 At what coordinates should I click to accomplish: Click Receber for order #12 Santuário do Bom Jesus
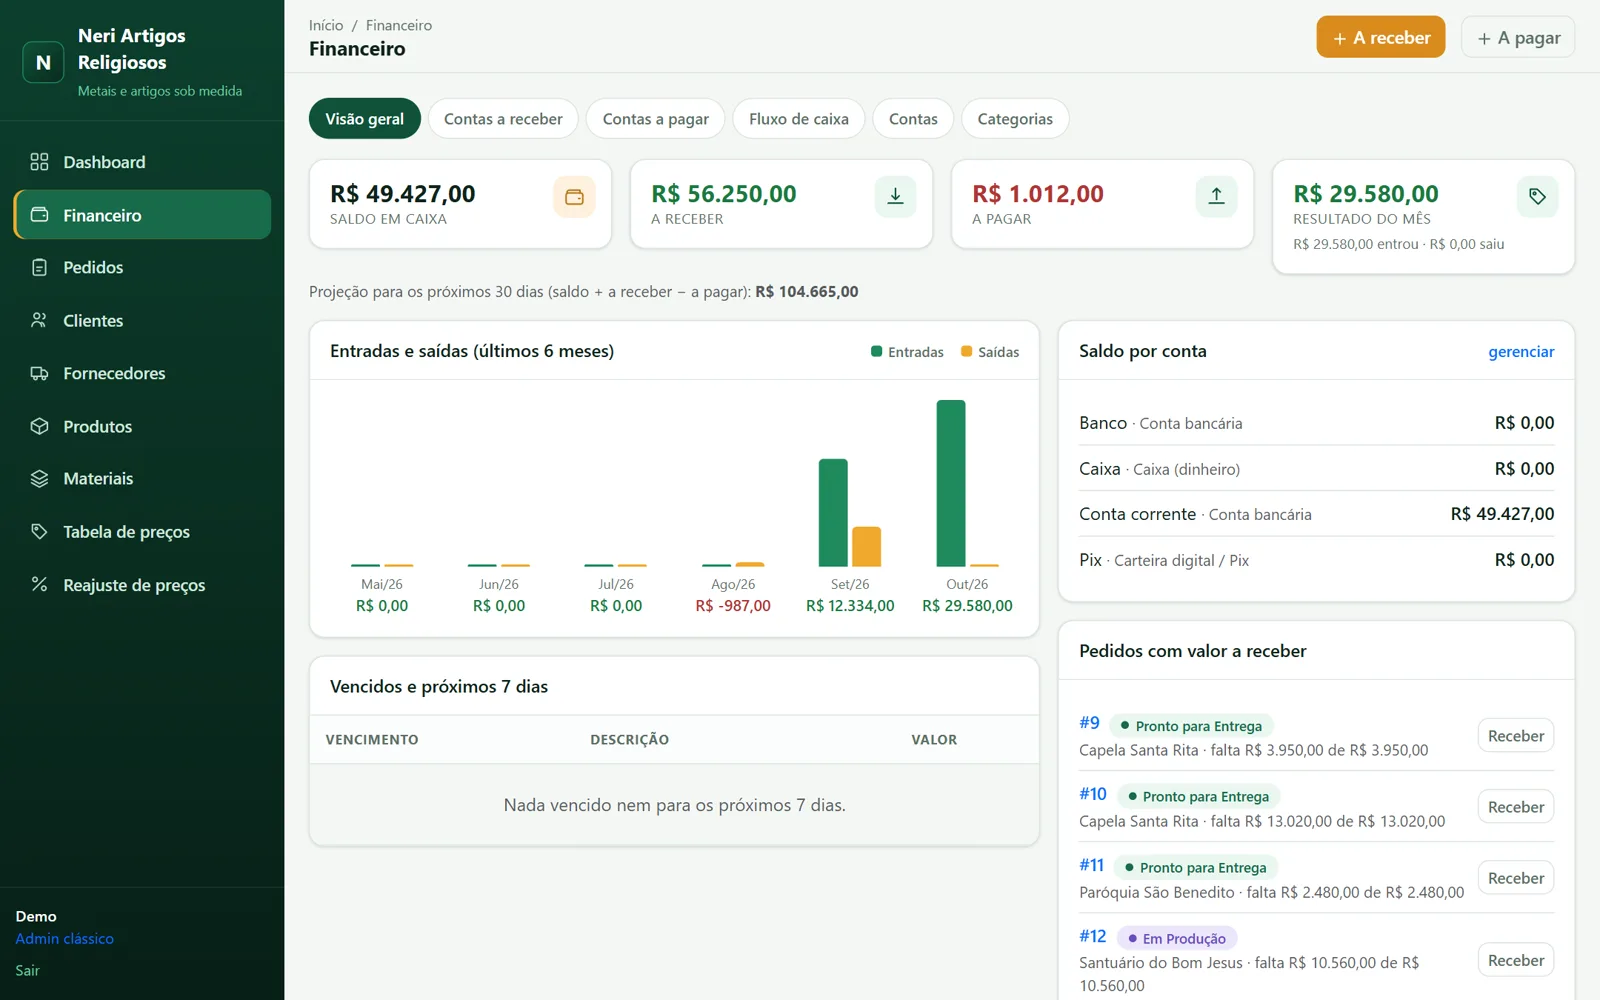pos(1516,960)
